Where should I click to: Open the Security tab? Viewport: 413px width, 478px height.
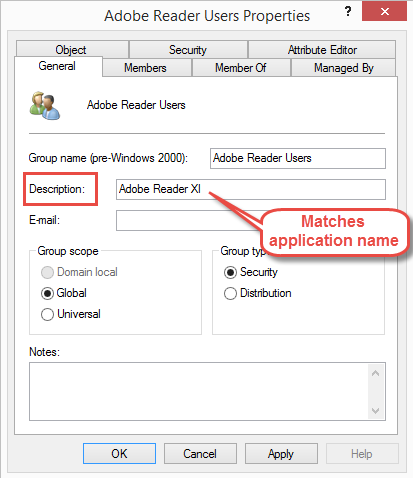click(x=188, y=50)
